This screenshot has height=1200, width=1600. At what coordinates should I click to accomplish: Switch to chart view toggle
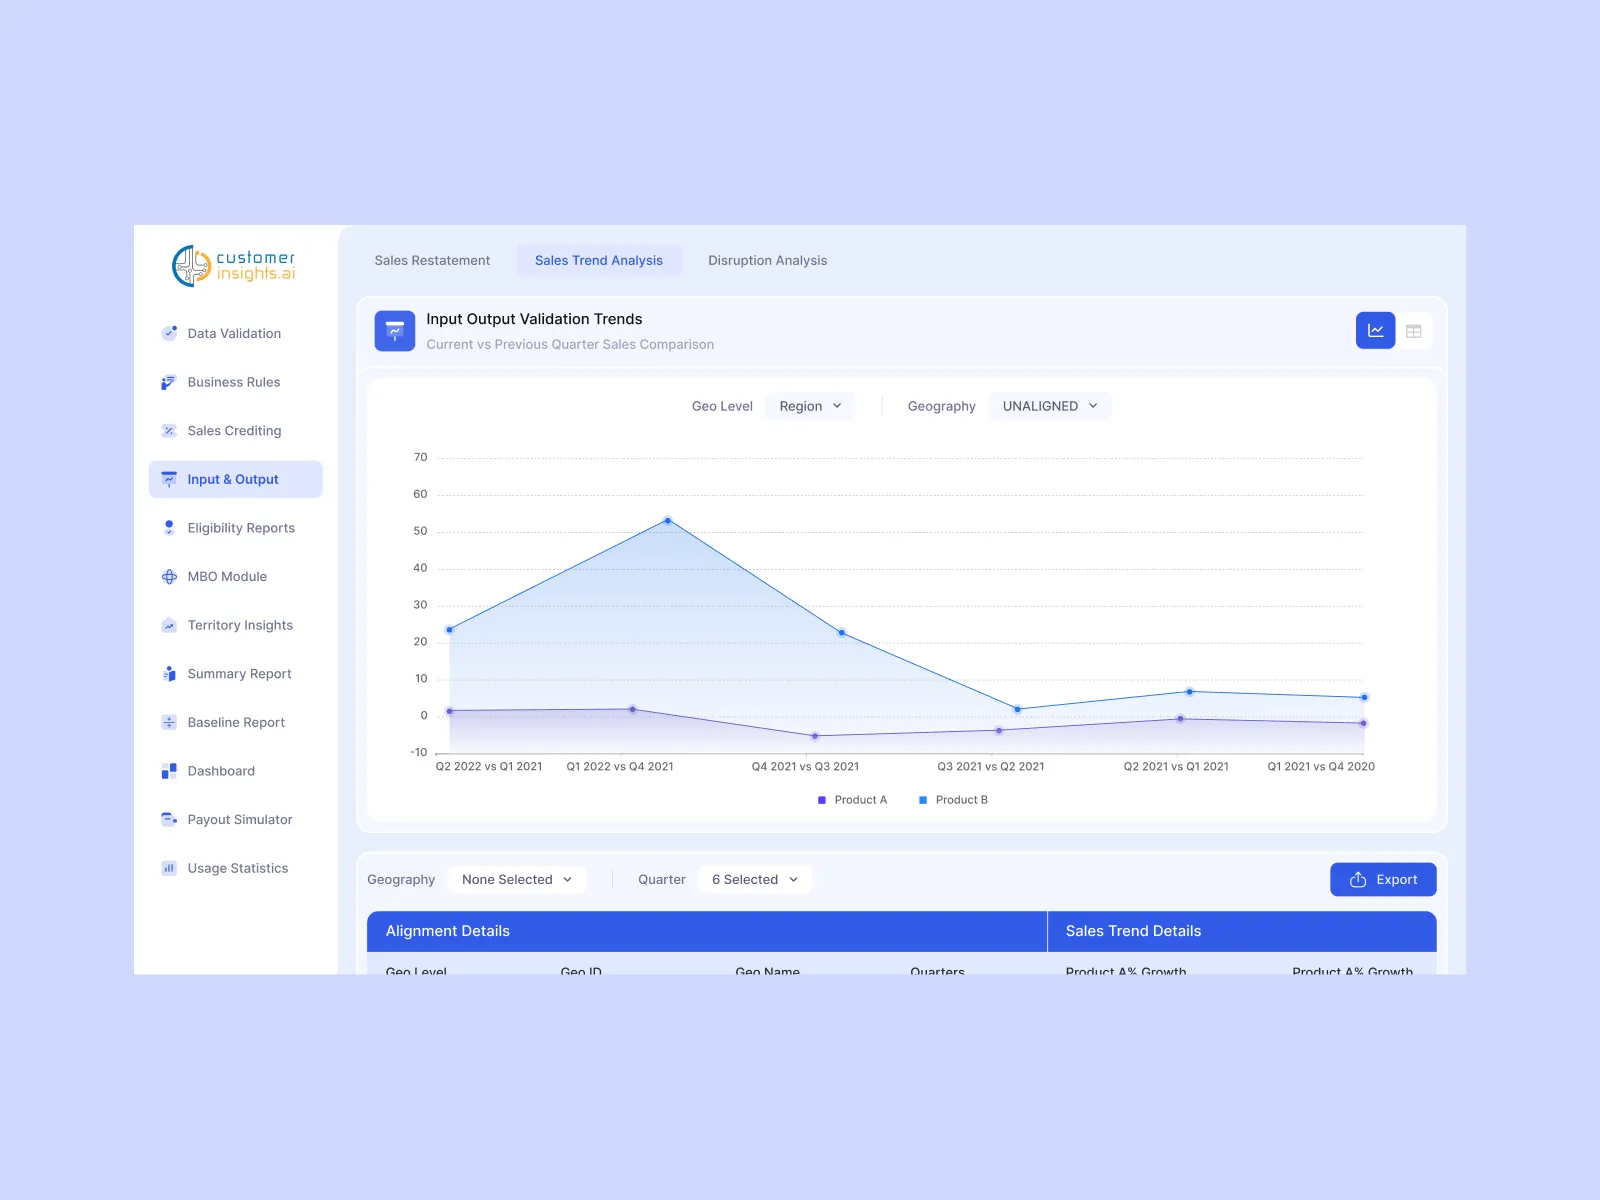pyautogui.click(x=1375, y=331)
